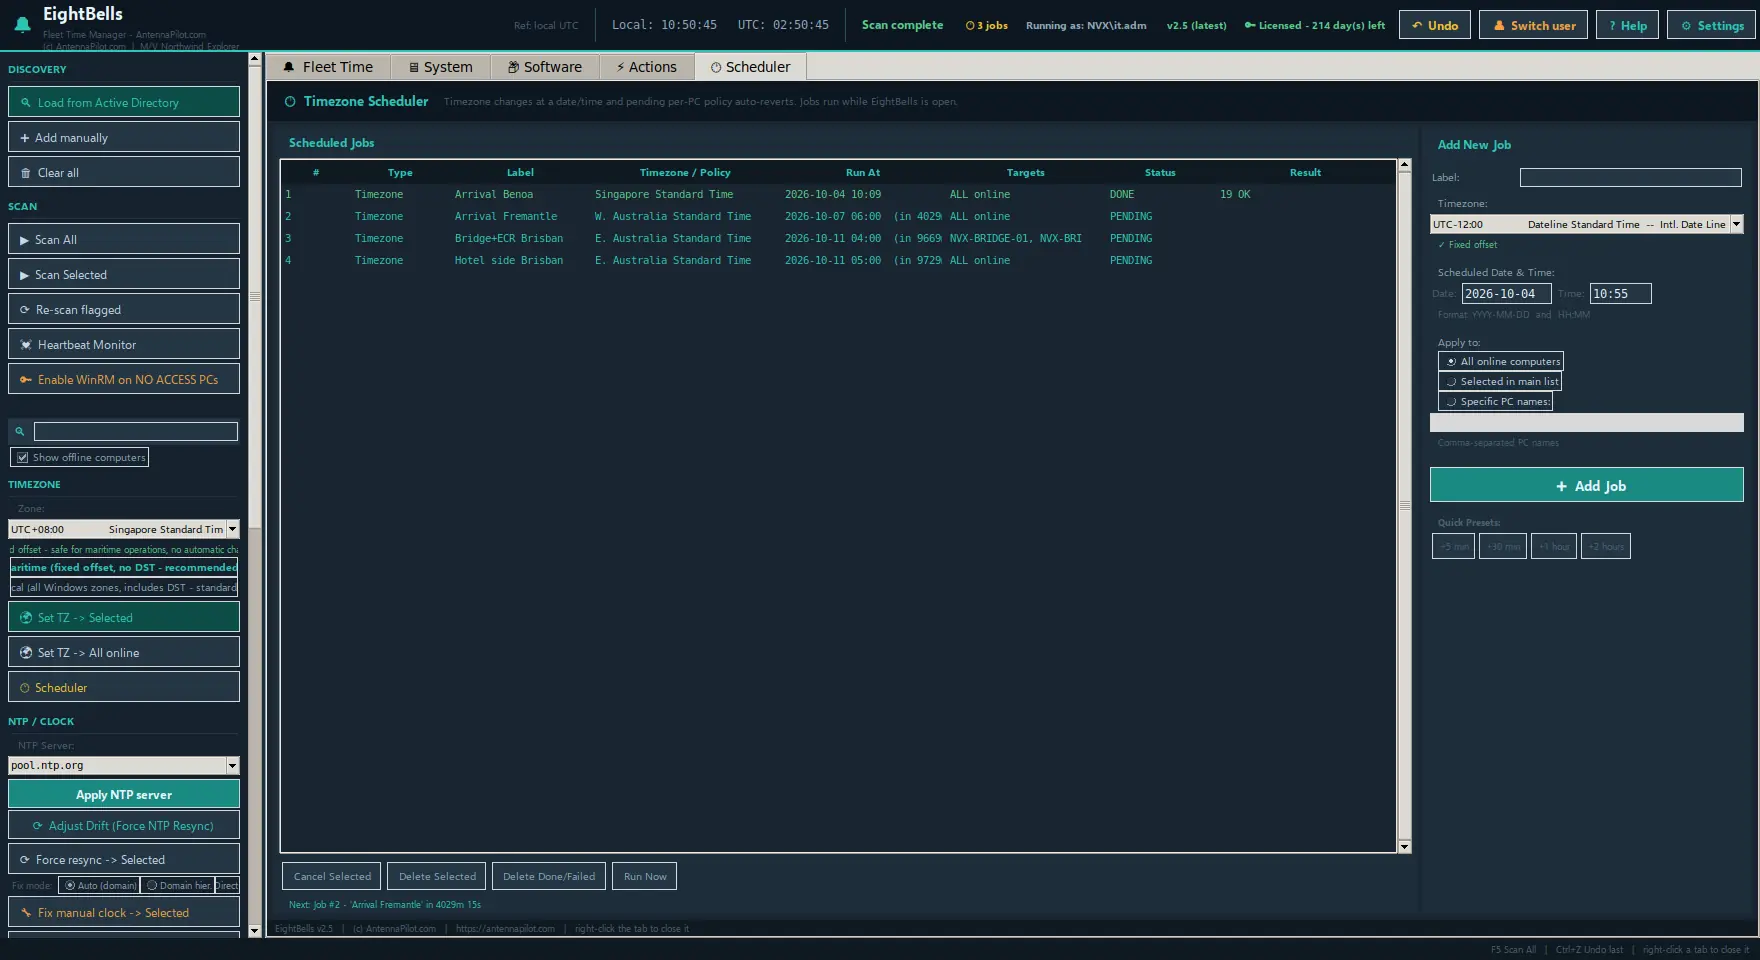Image resolution: width=1760 pixels, height=960 pixels.
Task: Click the 3 jobs clock indicator
Action: pyautogui.click(x=986, y=25)
